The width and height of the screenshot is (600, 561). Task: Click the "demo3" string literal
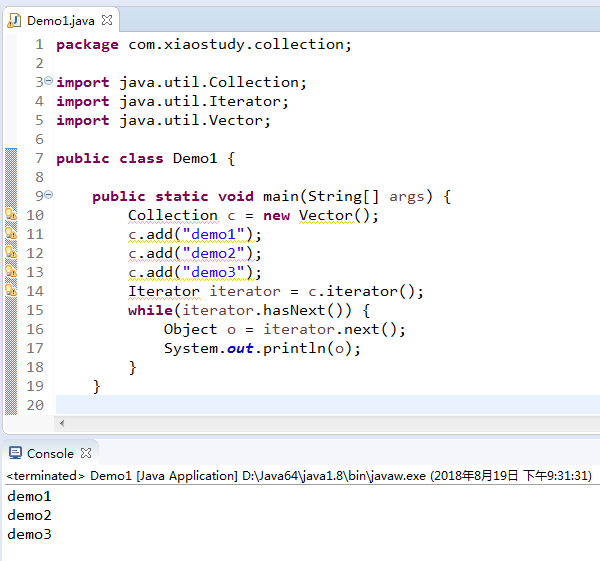(x=214, y=272)
